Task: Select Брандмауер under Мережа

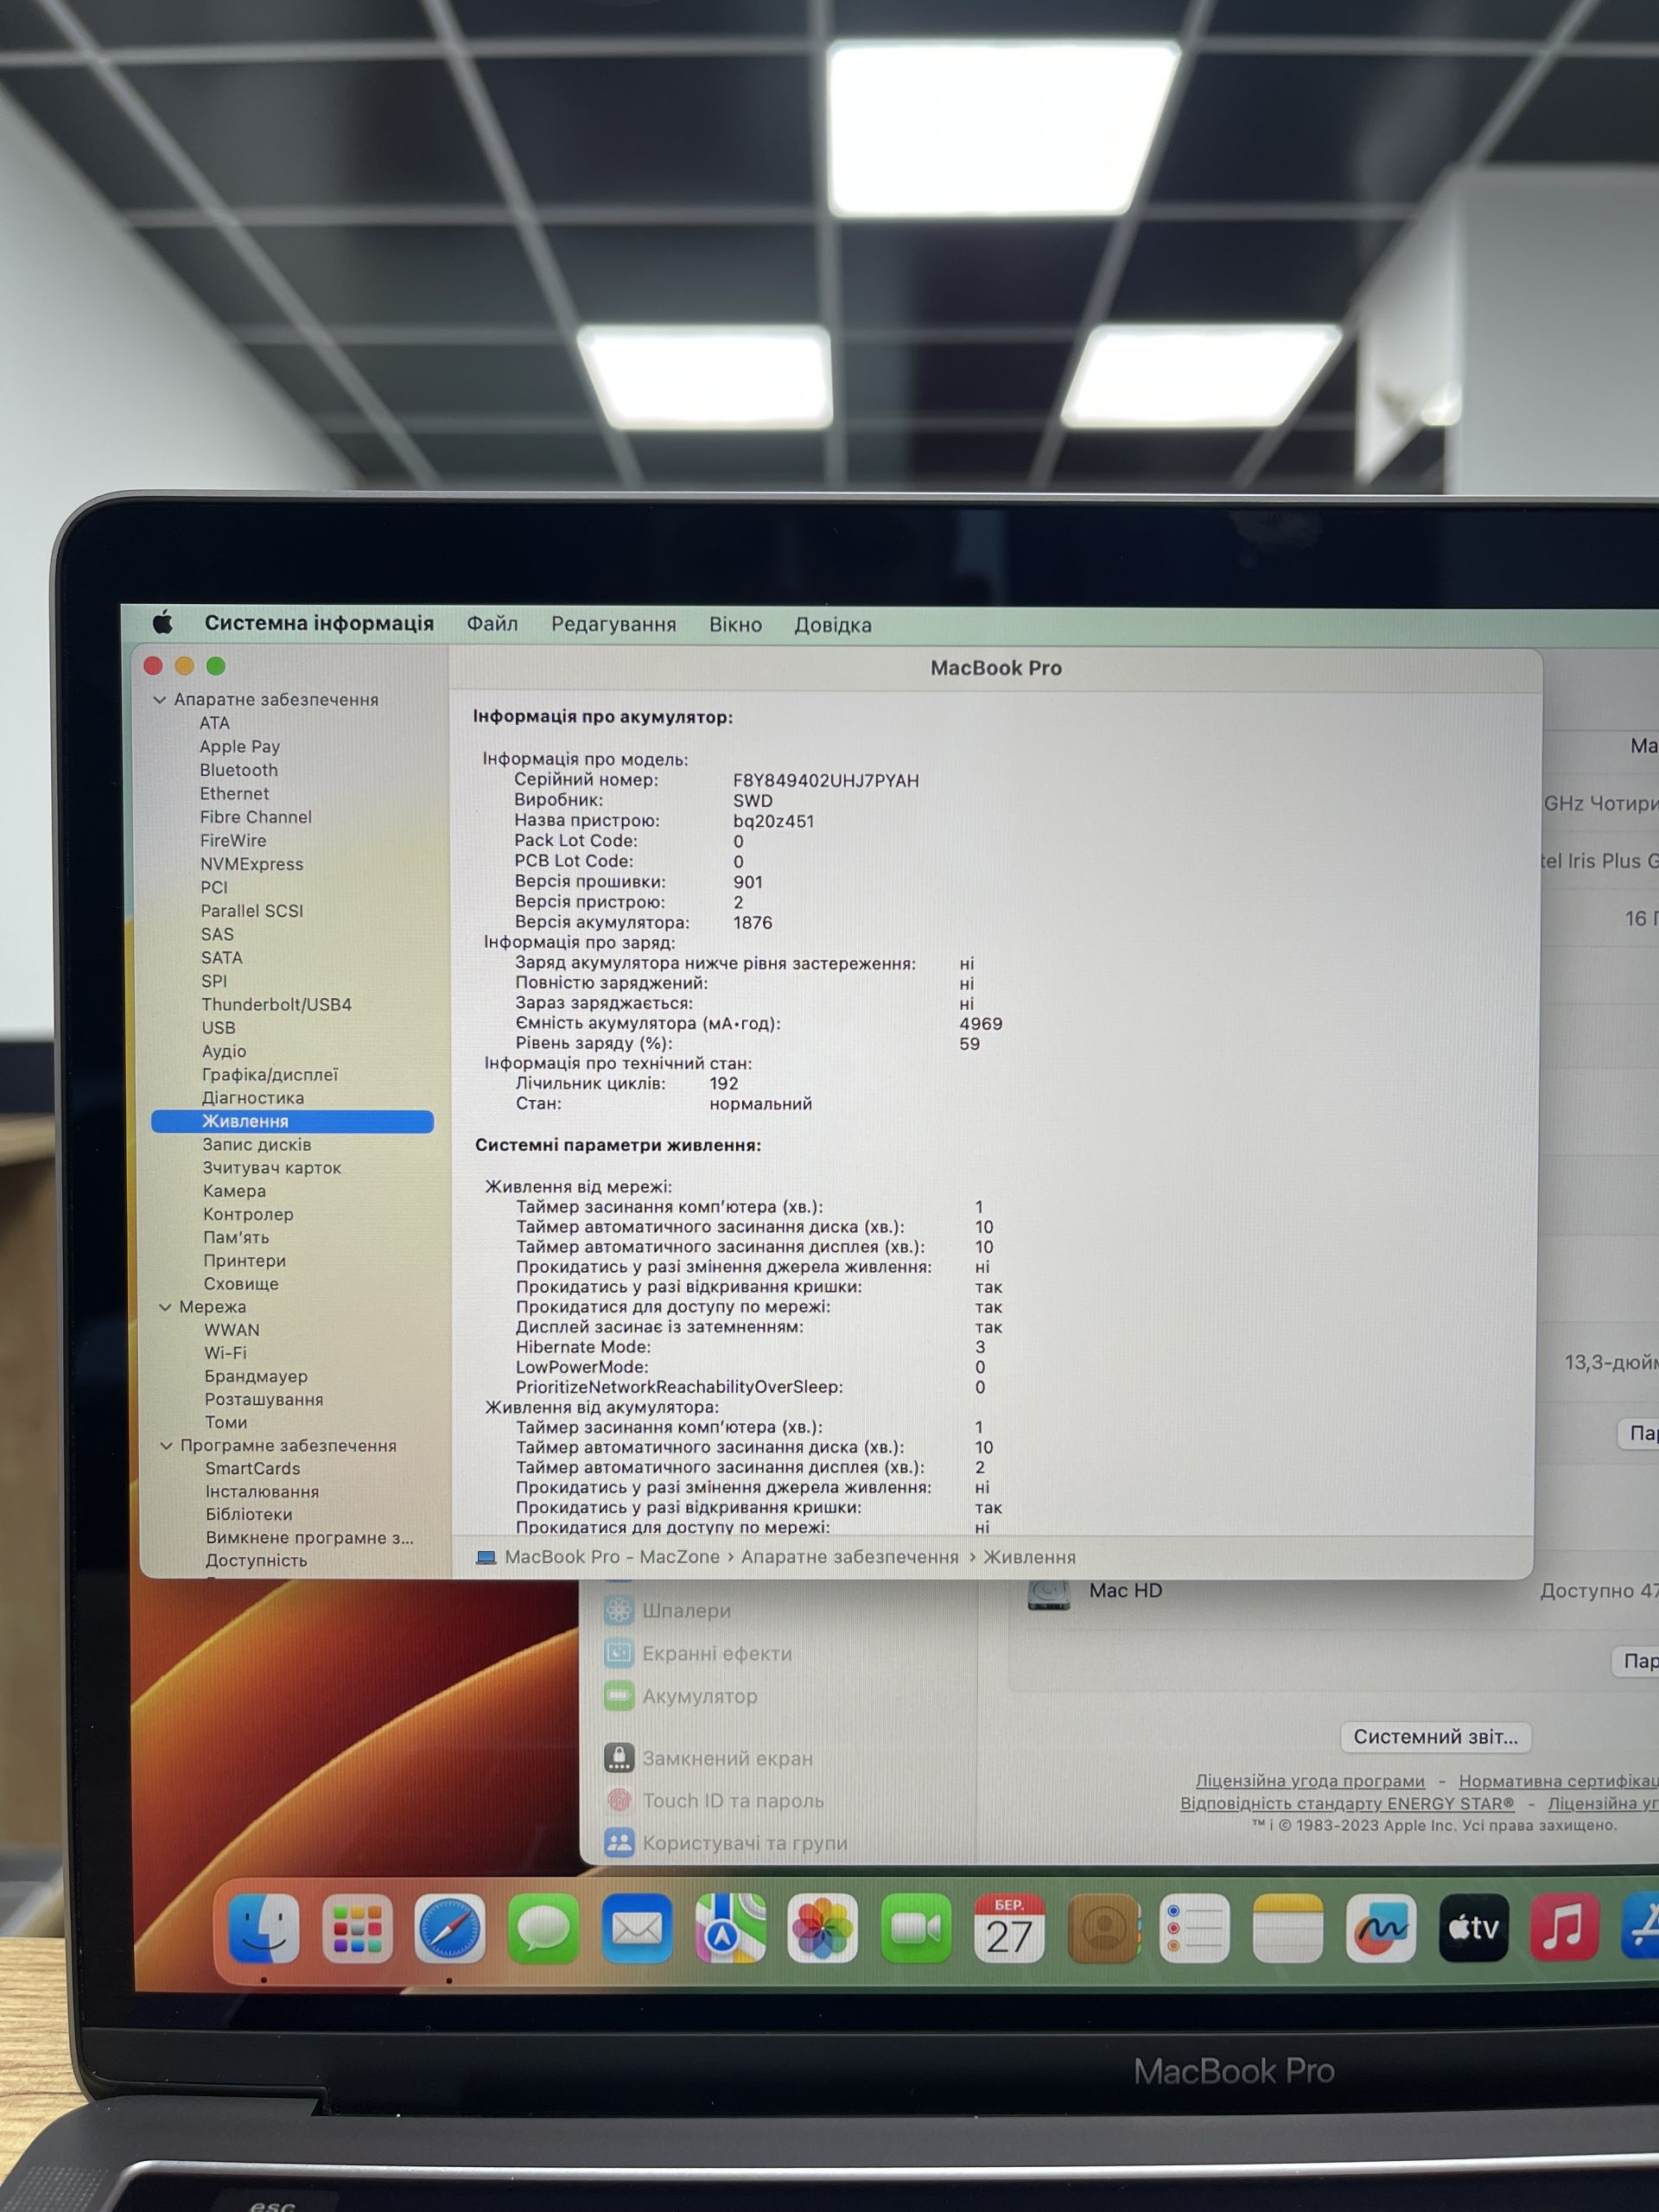Action: point(256,1376)
